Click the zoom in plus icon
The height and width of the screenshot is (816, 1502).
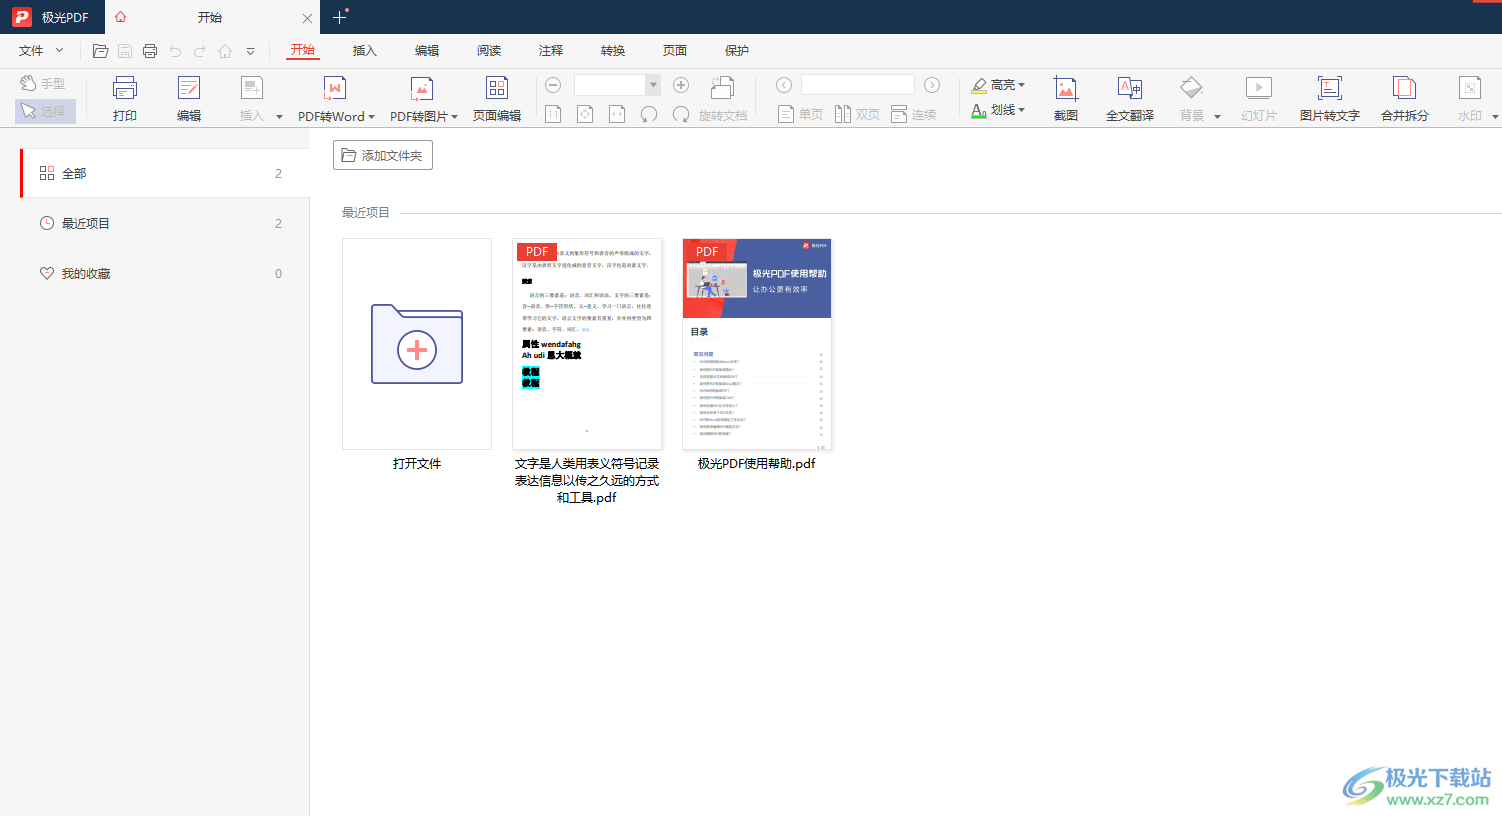(681, 85)
